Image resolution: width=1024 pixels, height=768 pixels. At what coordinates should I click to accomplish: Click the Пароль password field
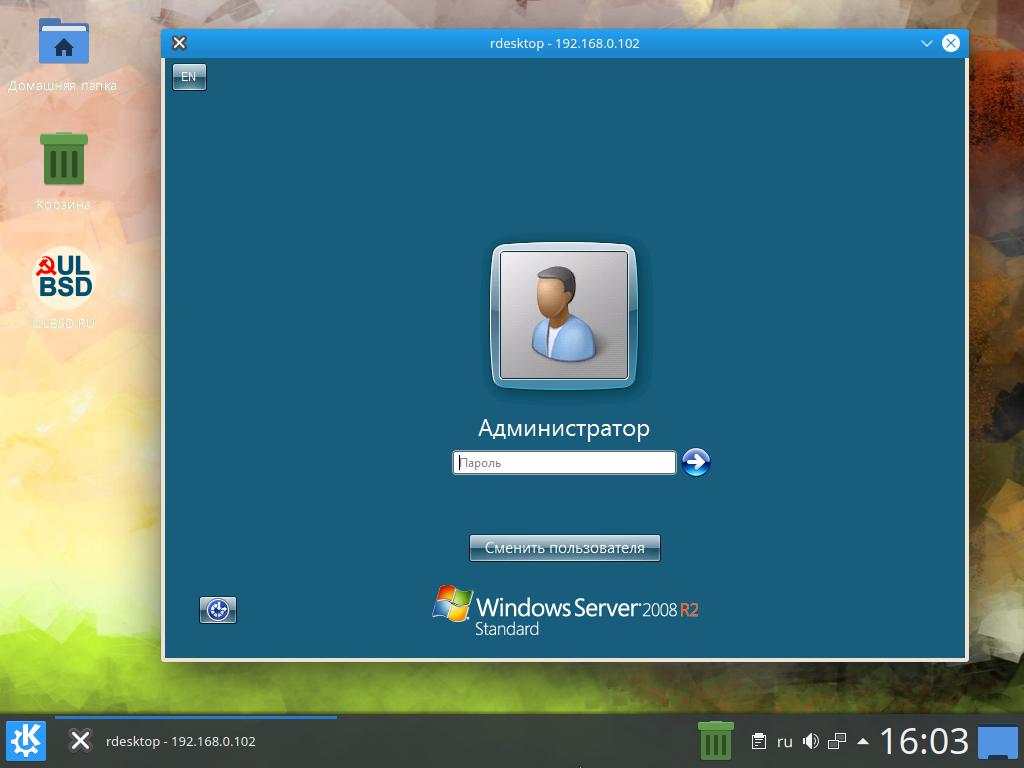click(x=564, y=463)
